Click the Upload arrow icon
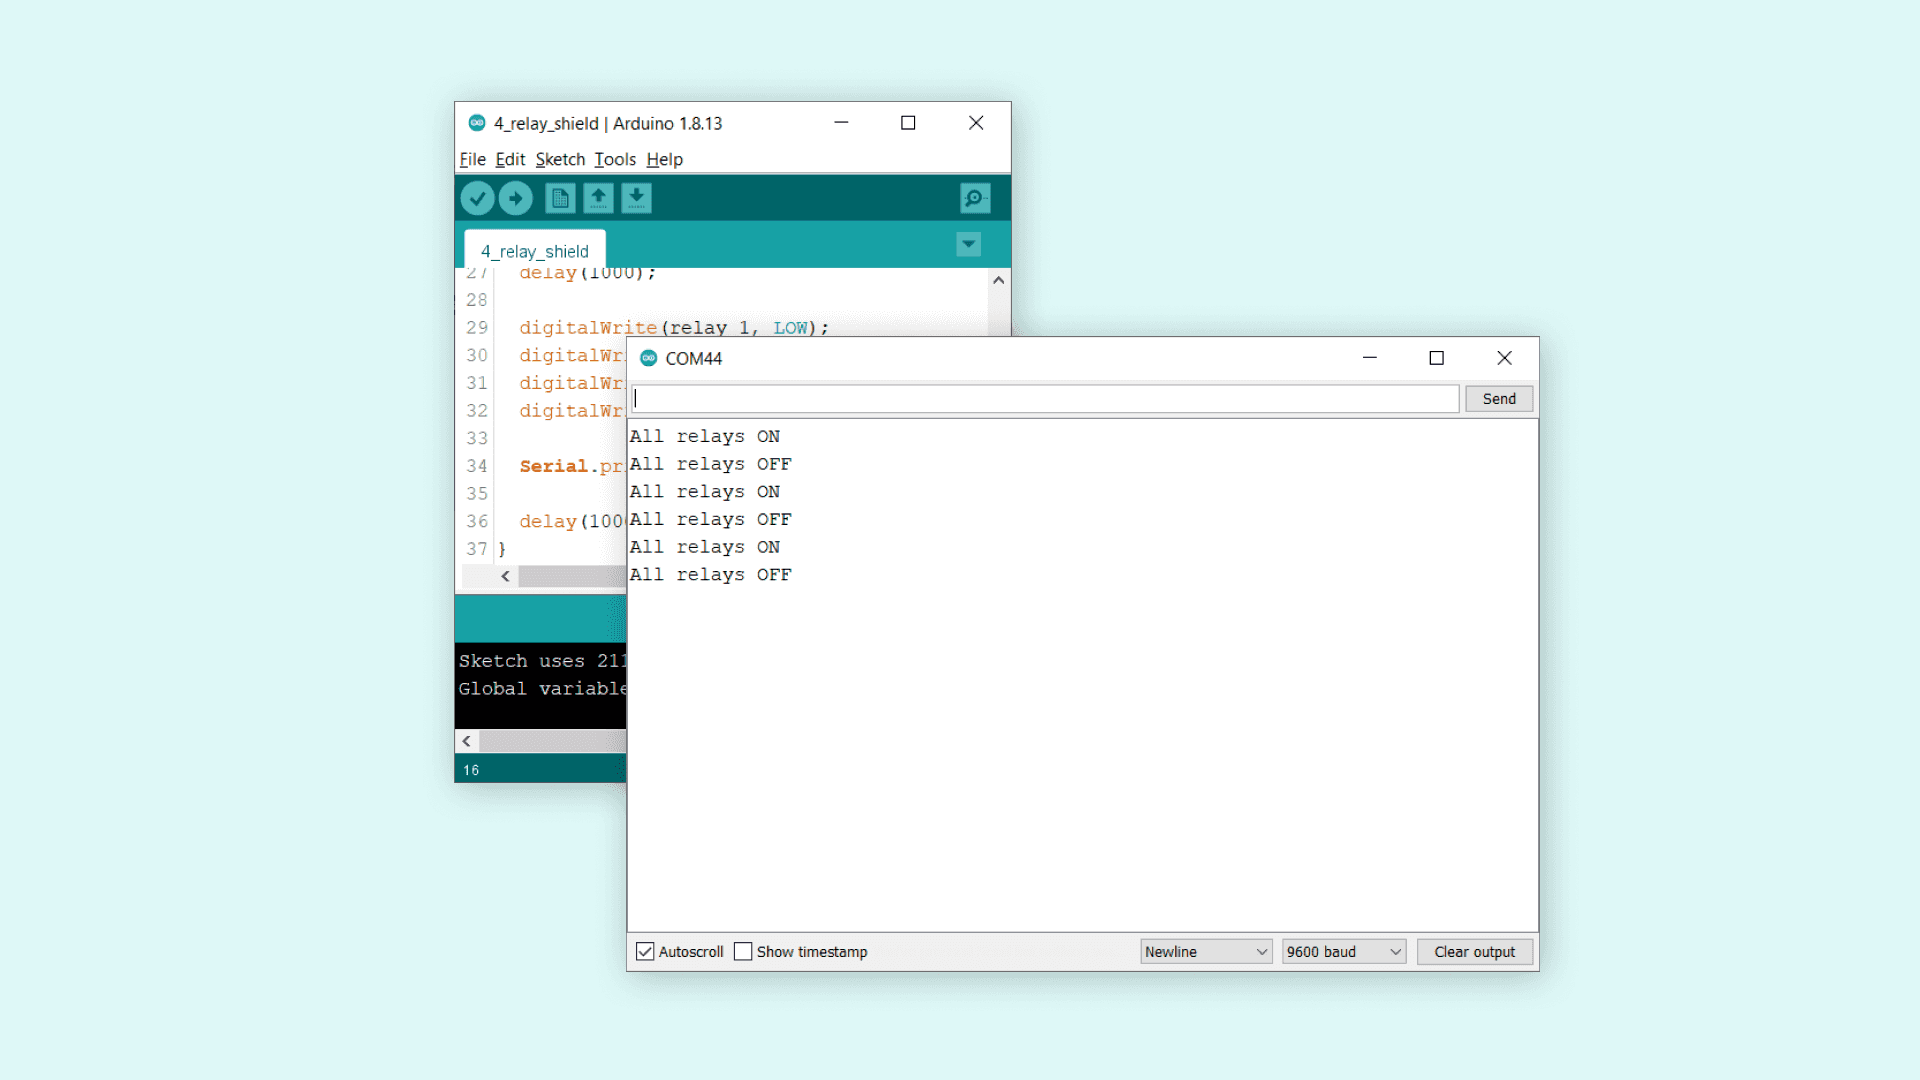The height and width of the screenshot is (1080, 1920). [x=515, y=198]
